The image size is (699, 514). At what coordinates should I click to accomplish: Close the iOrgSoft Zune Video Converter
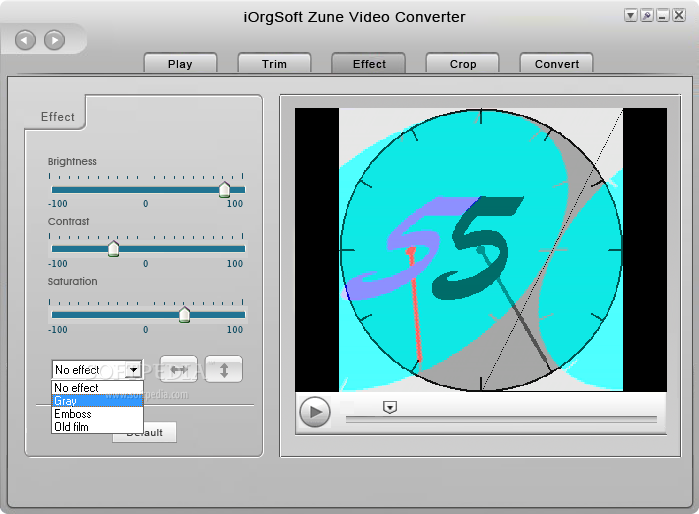[679, 16]
